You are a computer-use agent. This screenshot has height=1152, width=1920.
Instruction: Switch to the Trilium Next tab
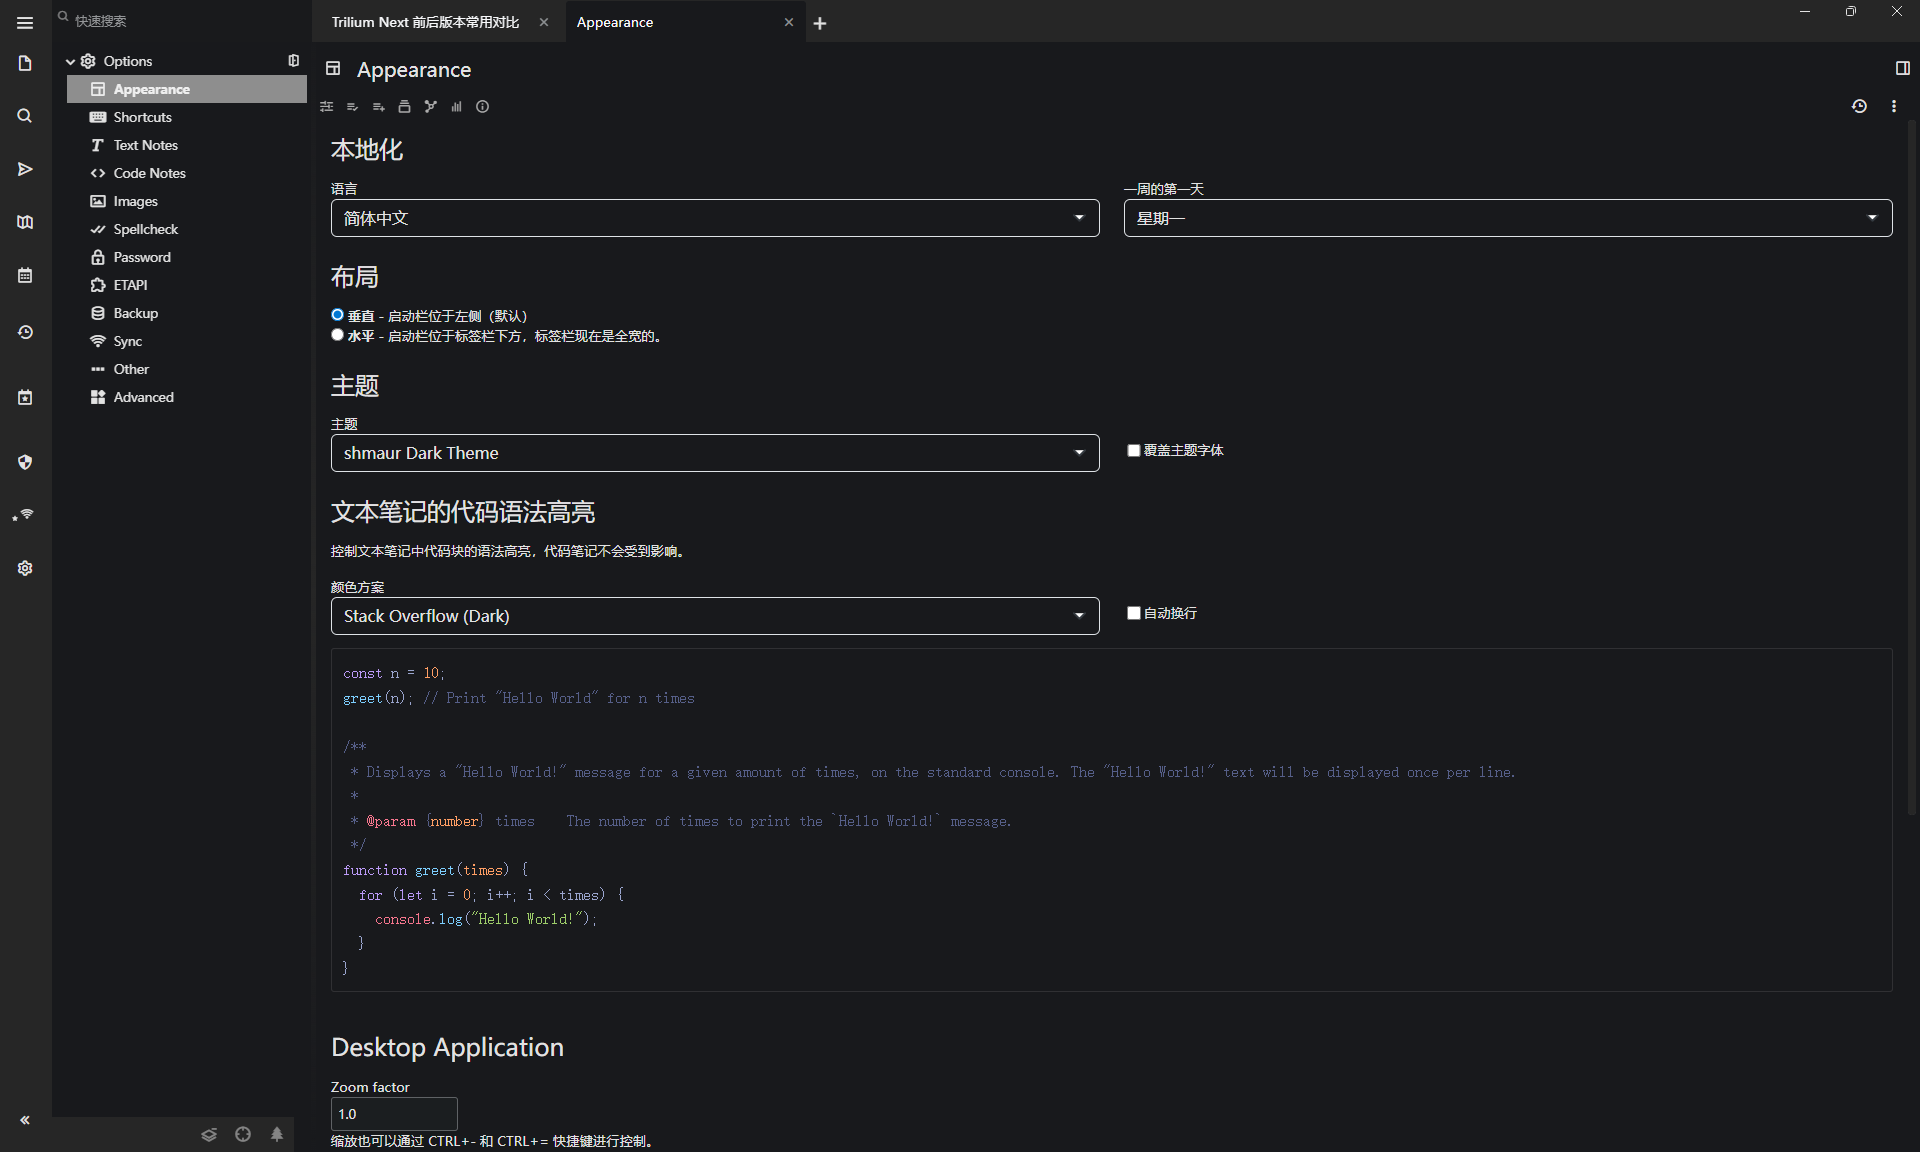[425, 22]
